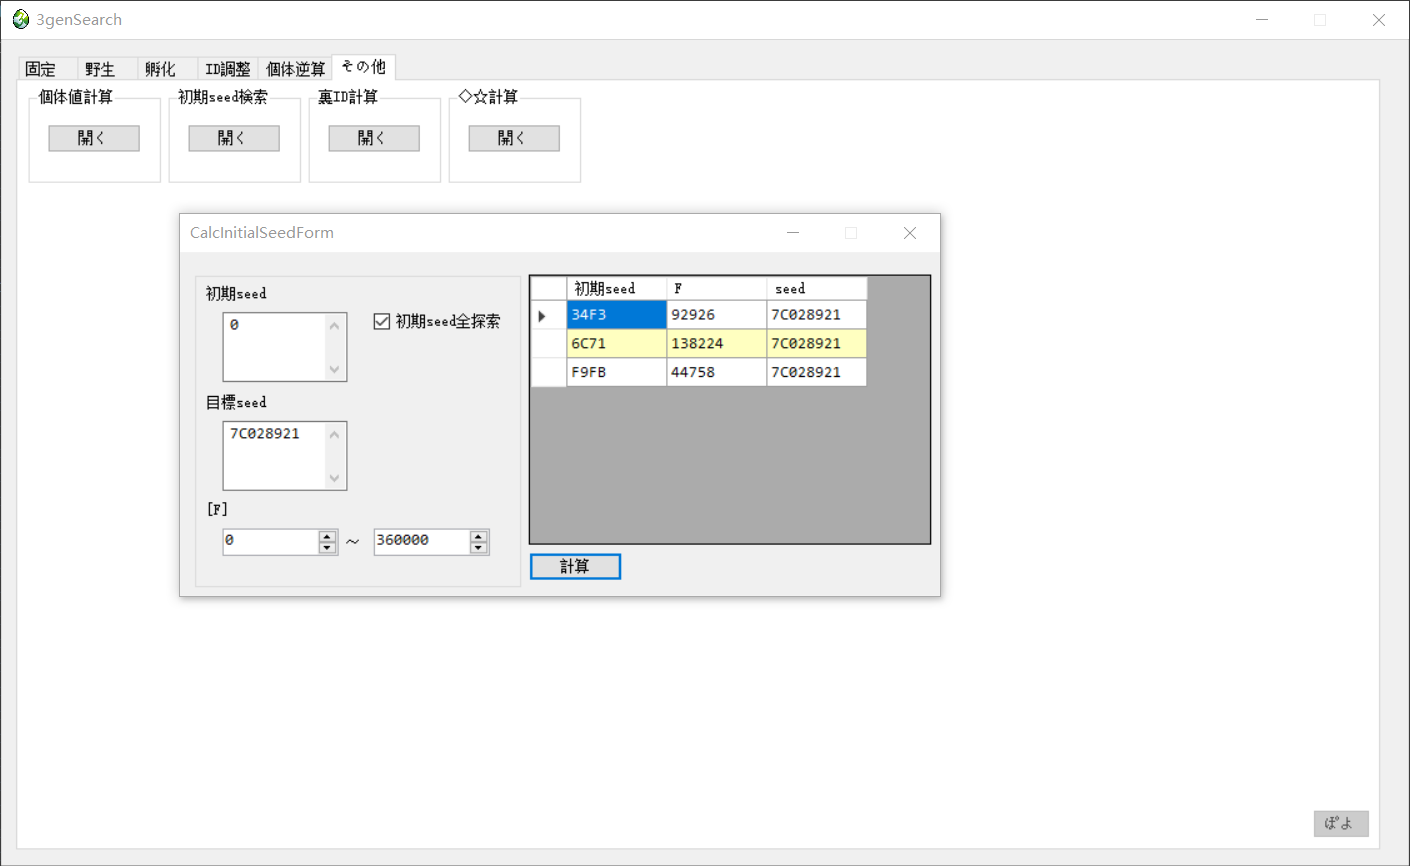Close the 3genSearch main window
Image resolution: width=1410 pixels, height=866 pixels.
[x=1379, y=20]
